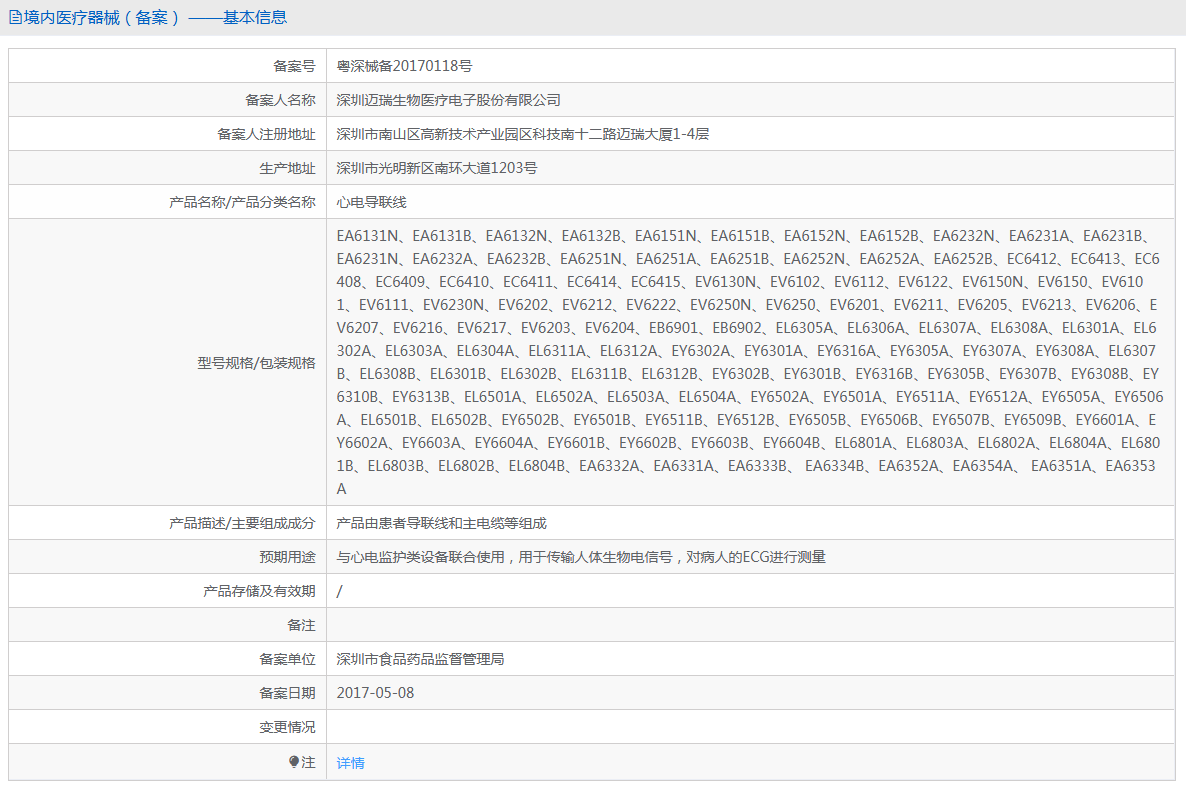Click the lightbulb icon next to 注
Viewport: 1186px width, 792px height.
tap(293, 762)
